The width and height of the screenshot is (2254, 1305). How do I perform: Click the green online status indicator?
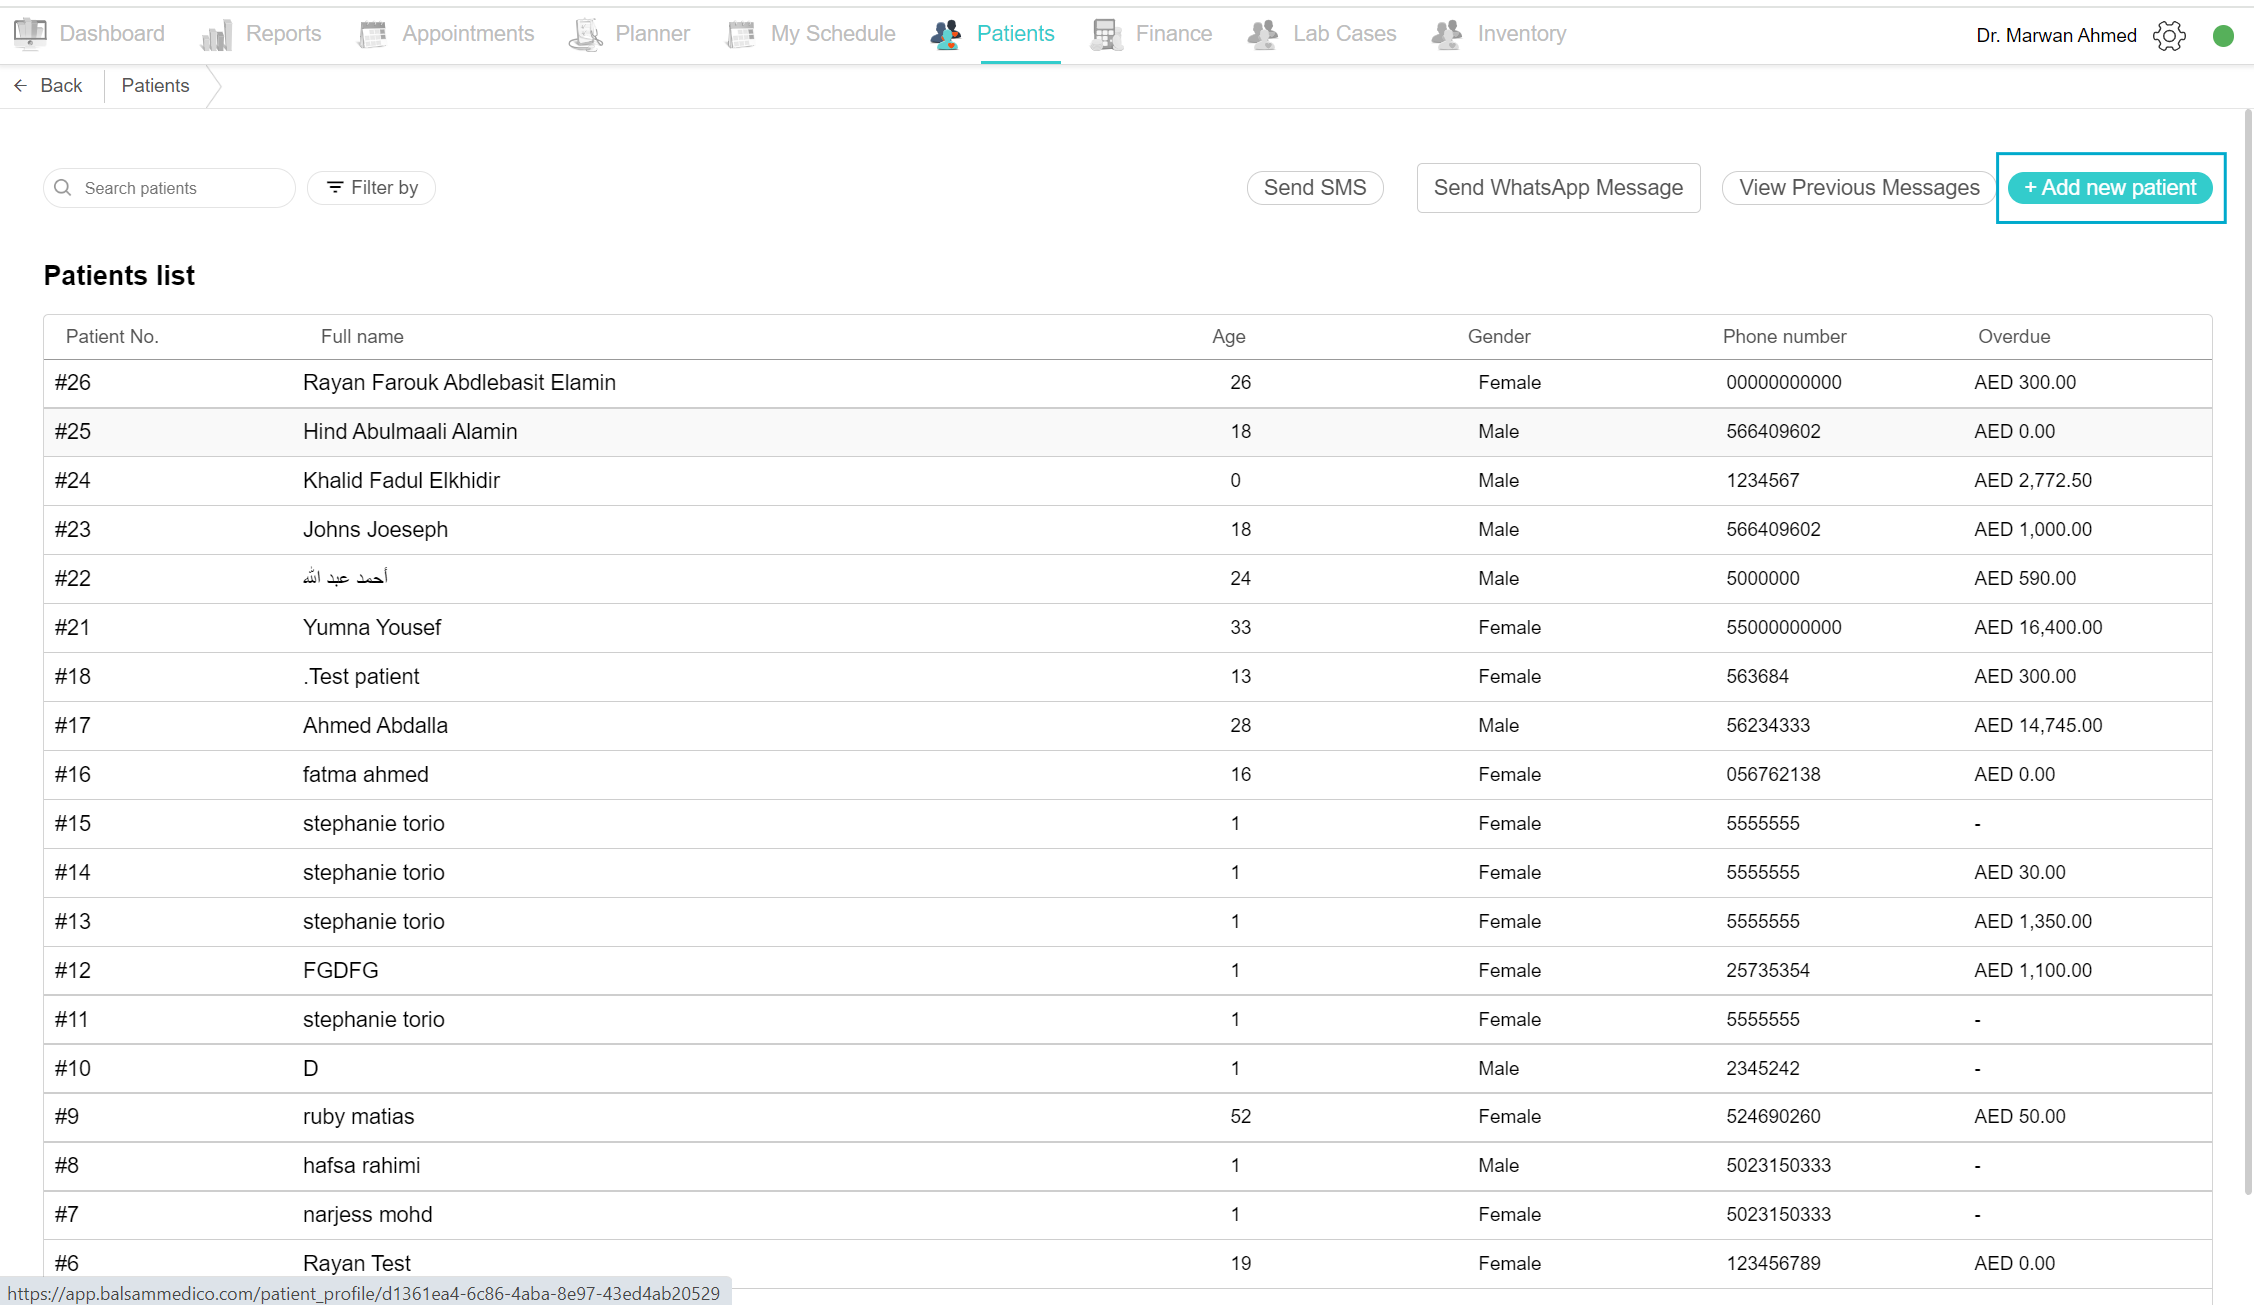pyautogui.click(x=2223, y=36)
